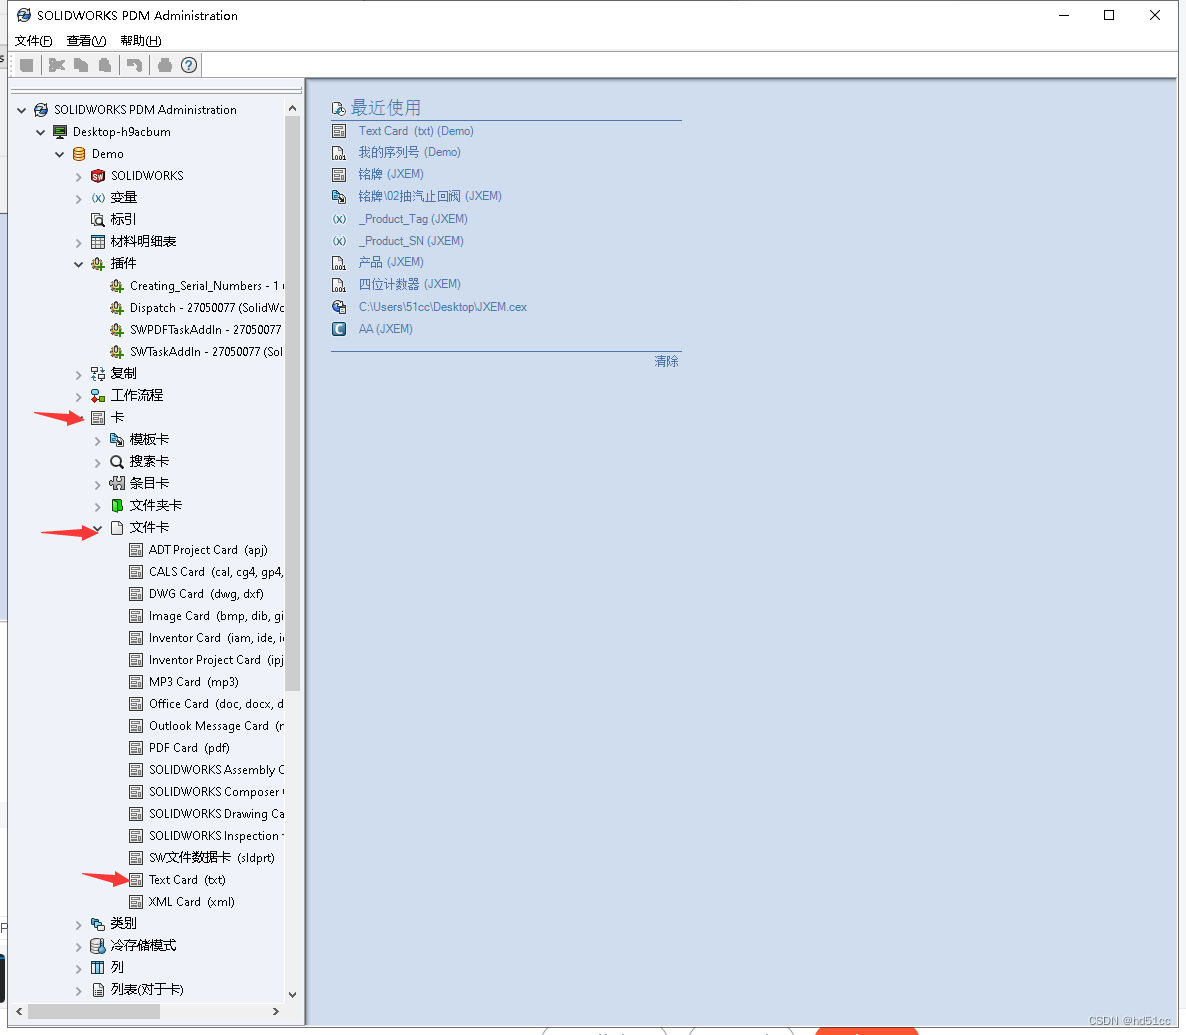Image resolution: width=1186 pixels, height=1035 pixels.
Task: Select the SOLIDWORKS red SW icon
Action: click(98, 176)
